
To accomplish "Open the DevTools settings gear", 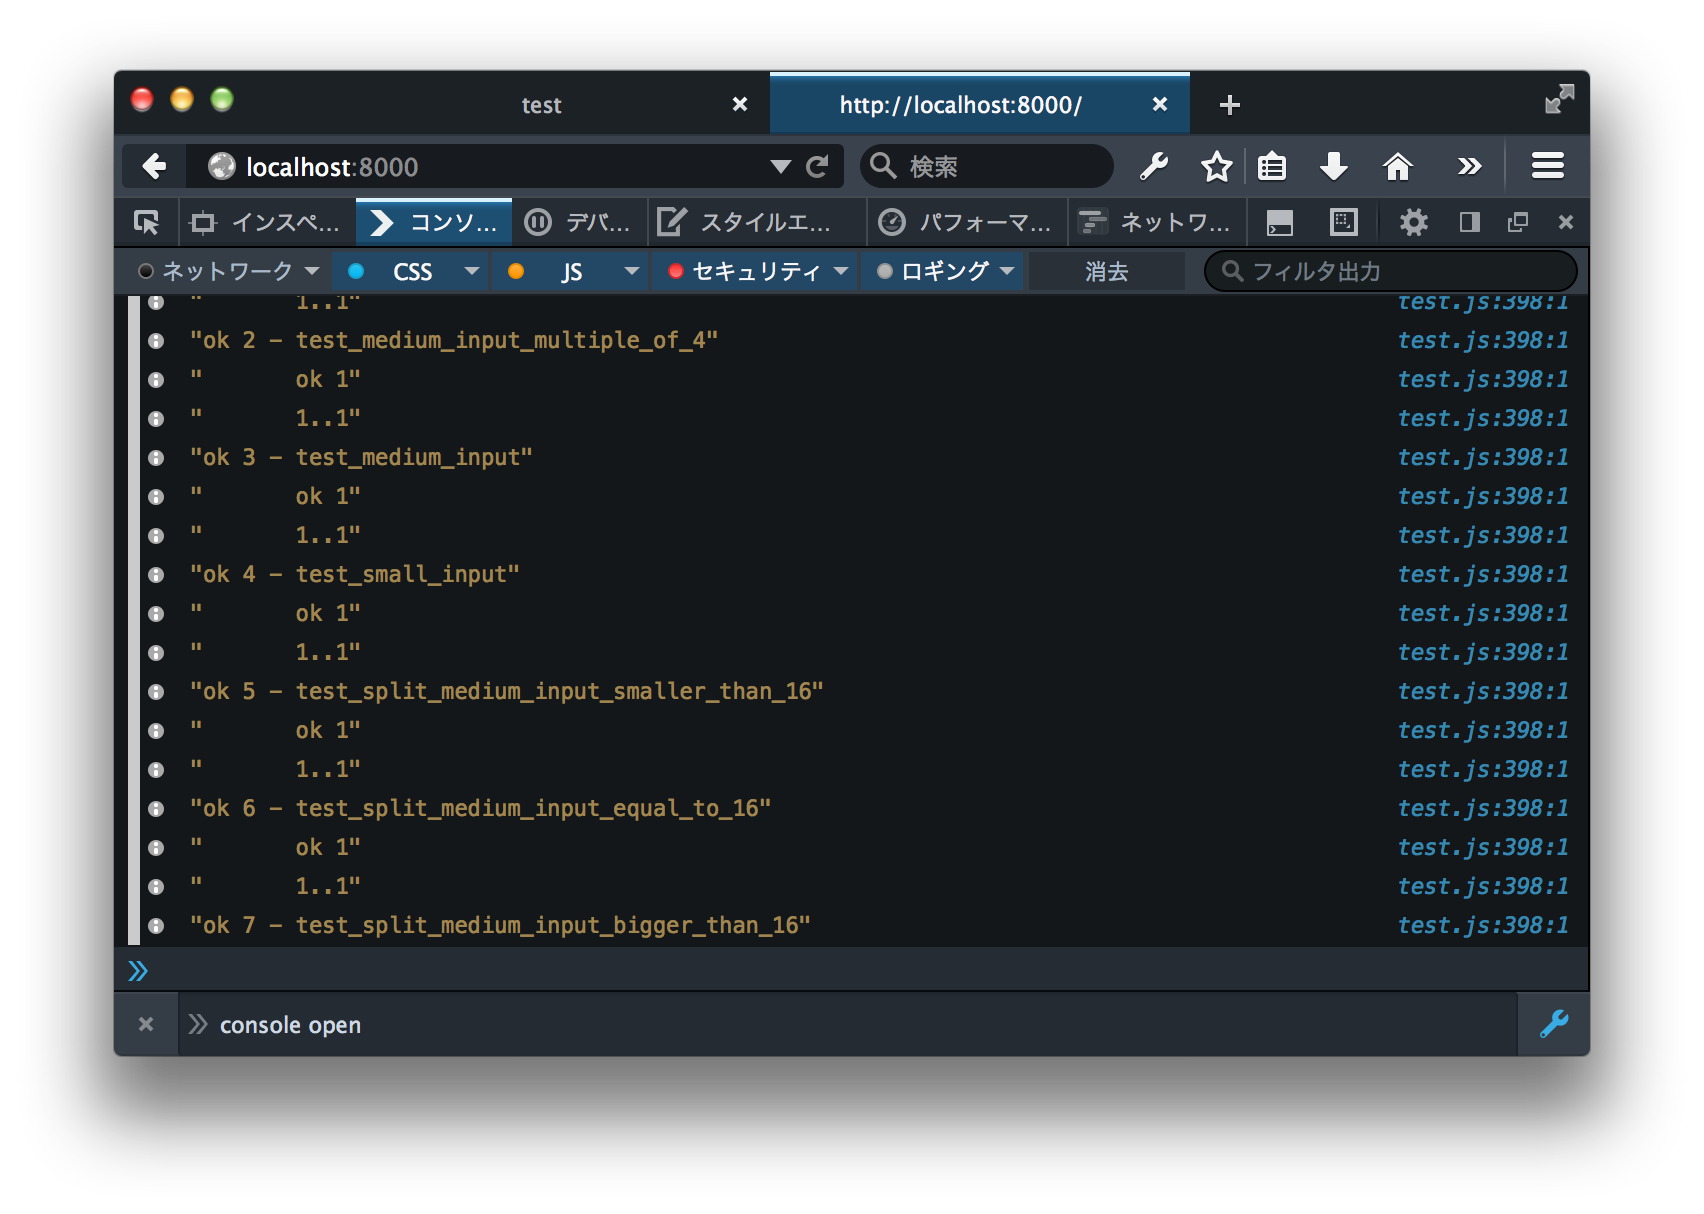I will 1414,222.
